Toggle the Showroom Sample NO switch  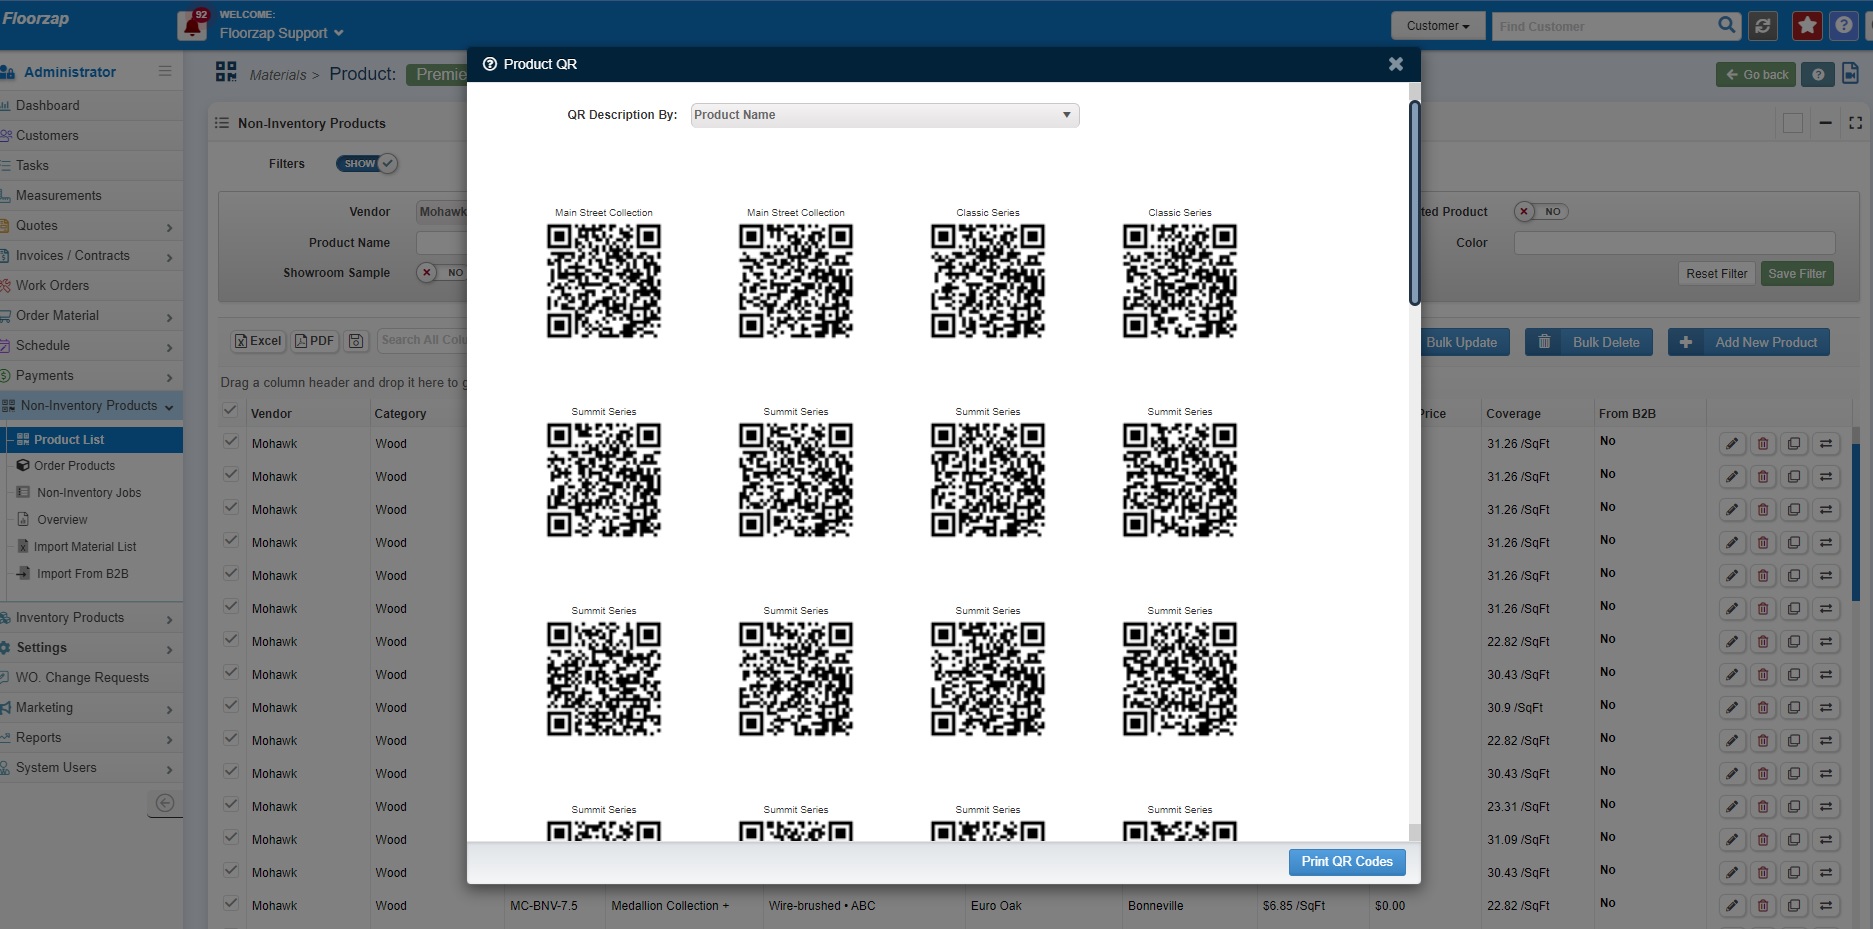point(442,272)
